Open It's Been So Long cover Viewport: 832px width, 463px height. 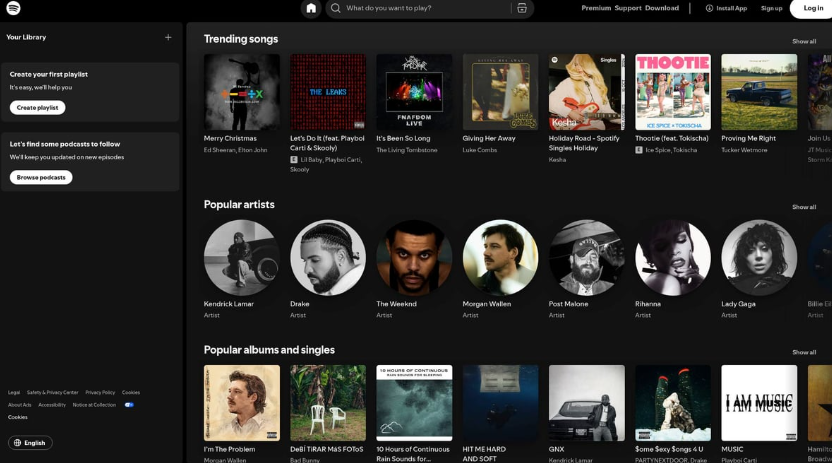414,92
